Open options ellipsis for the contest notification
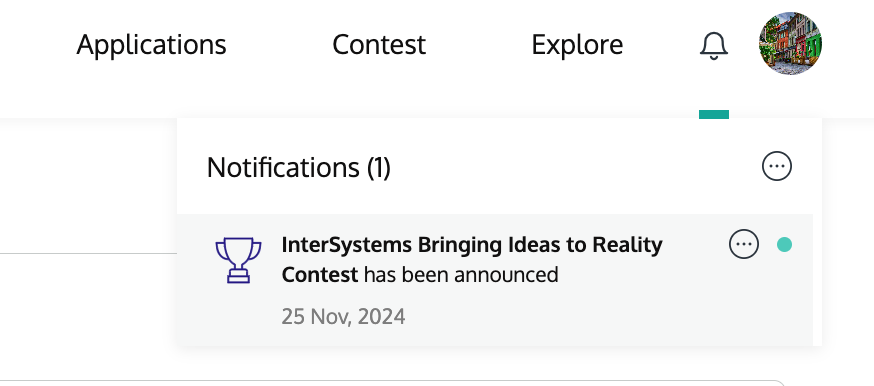 [x=744, y=244]
